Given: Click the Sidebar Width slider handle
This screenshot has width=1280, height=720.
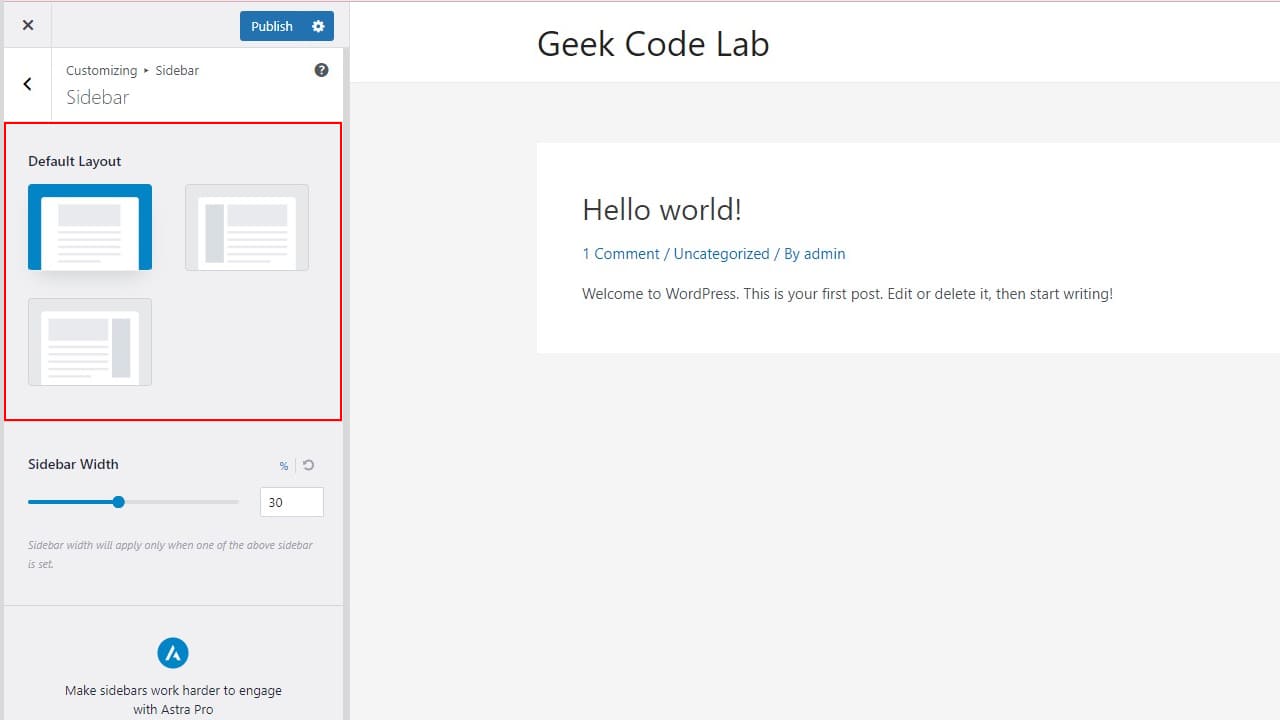Looking at the screenshot, I should (x=118, y=502).
